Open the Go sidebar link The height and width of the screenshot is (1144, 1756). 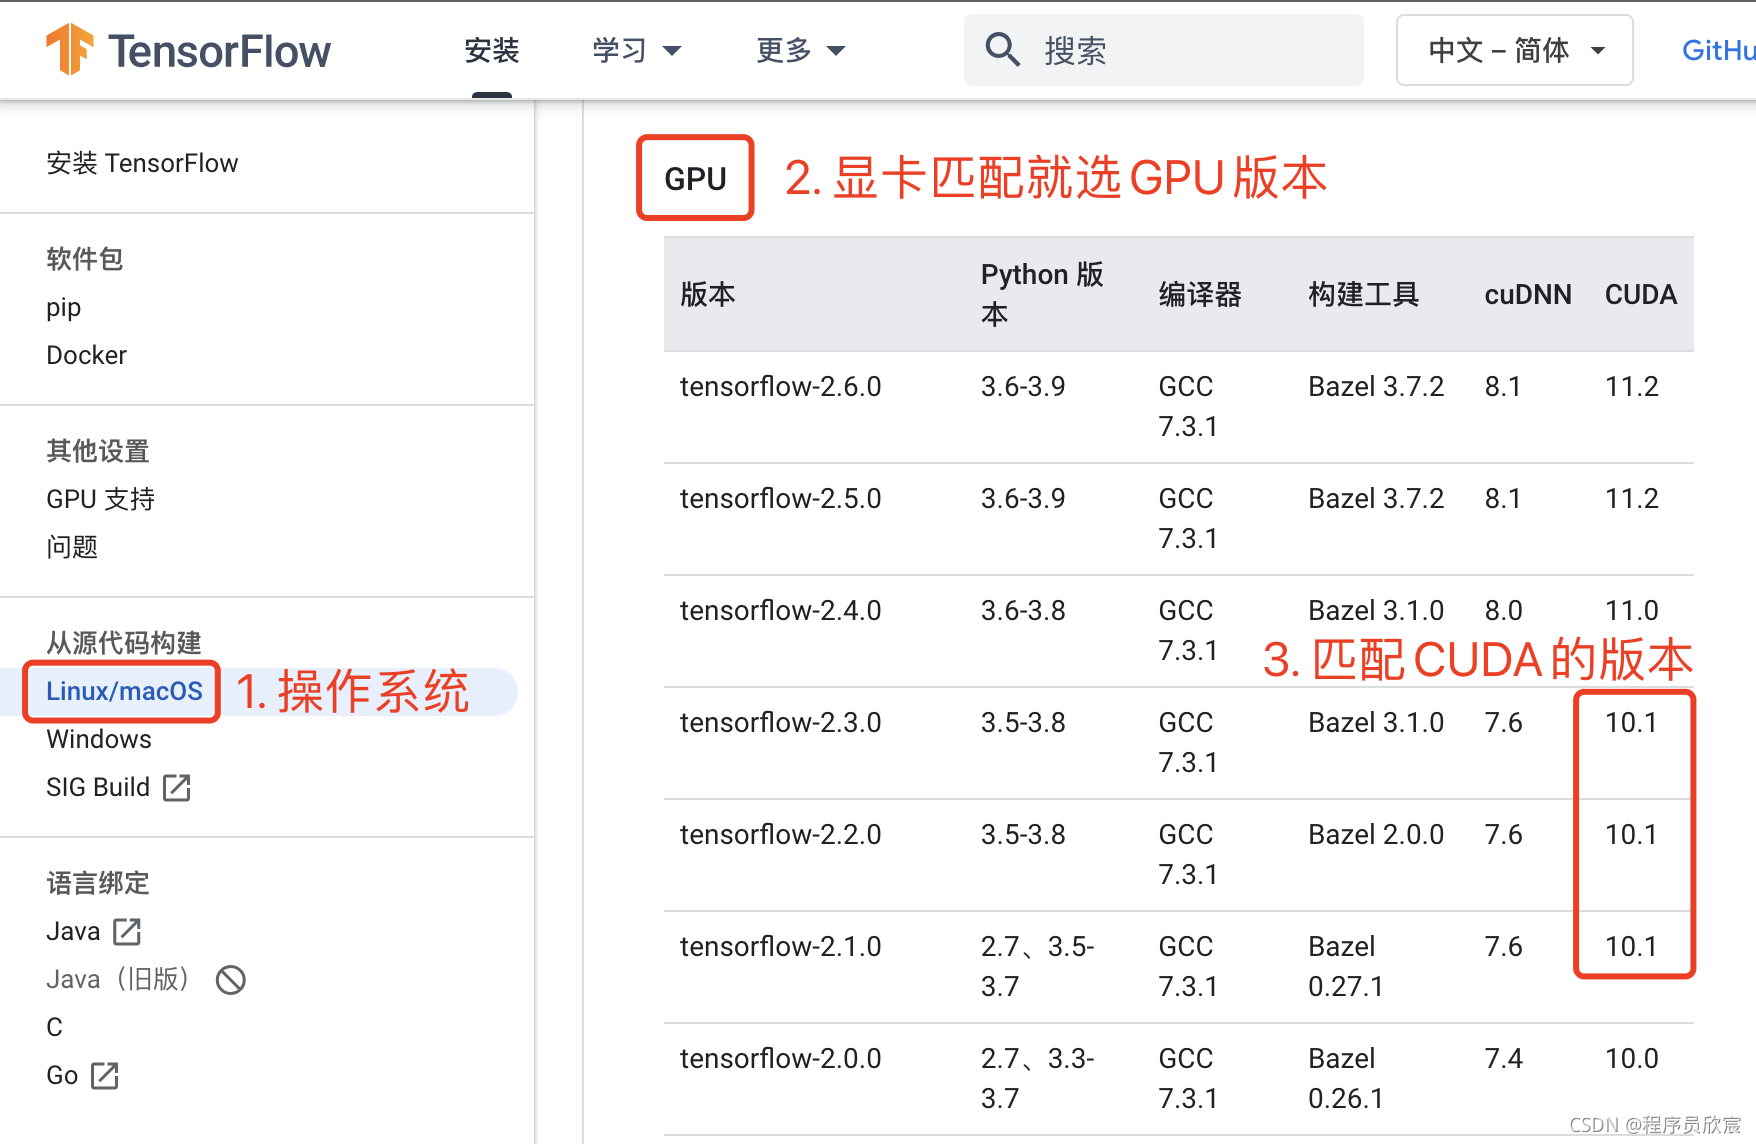(x=62, y=1075)
